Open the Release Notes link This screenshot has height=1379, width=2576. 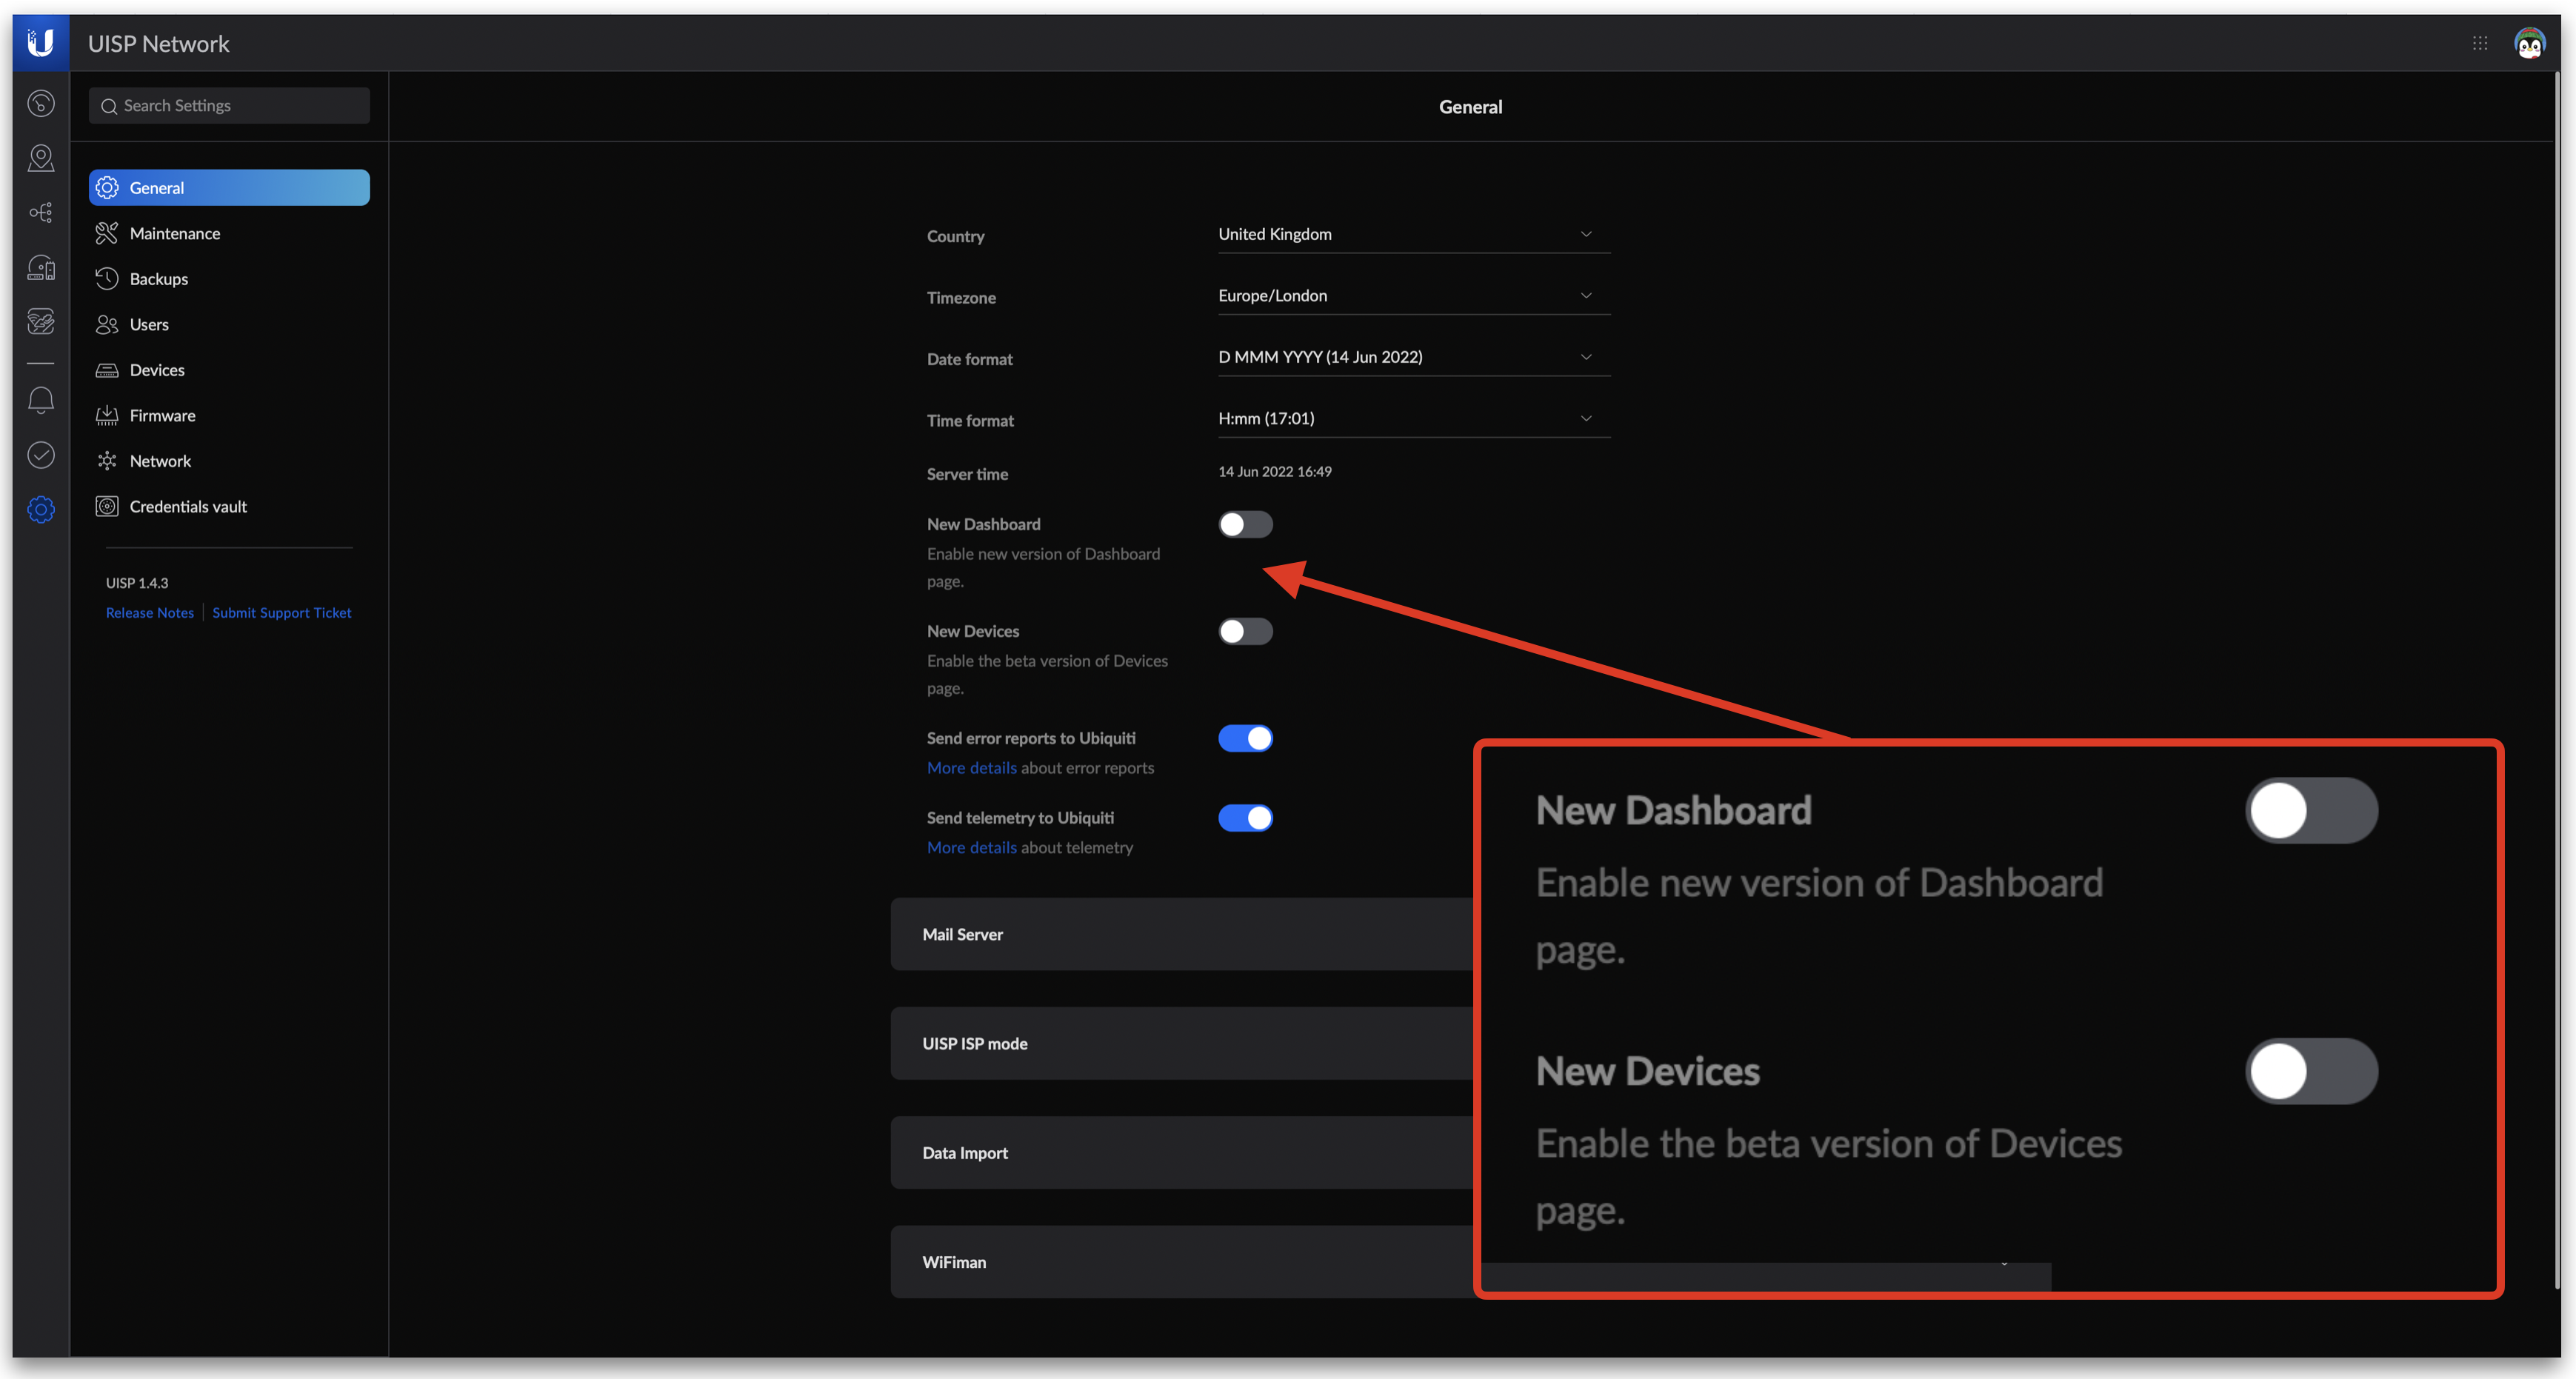(x=150, y=612)
